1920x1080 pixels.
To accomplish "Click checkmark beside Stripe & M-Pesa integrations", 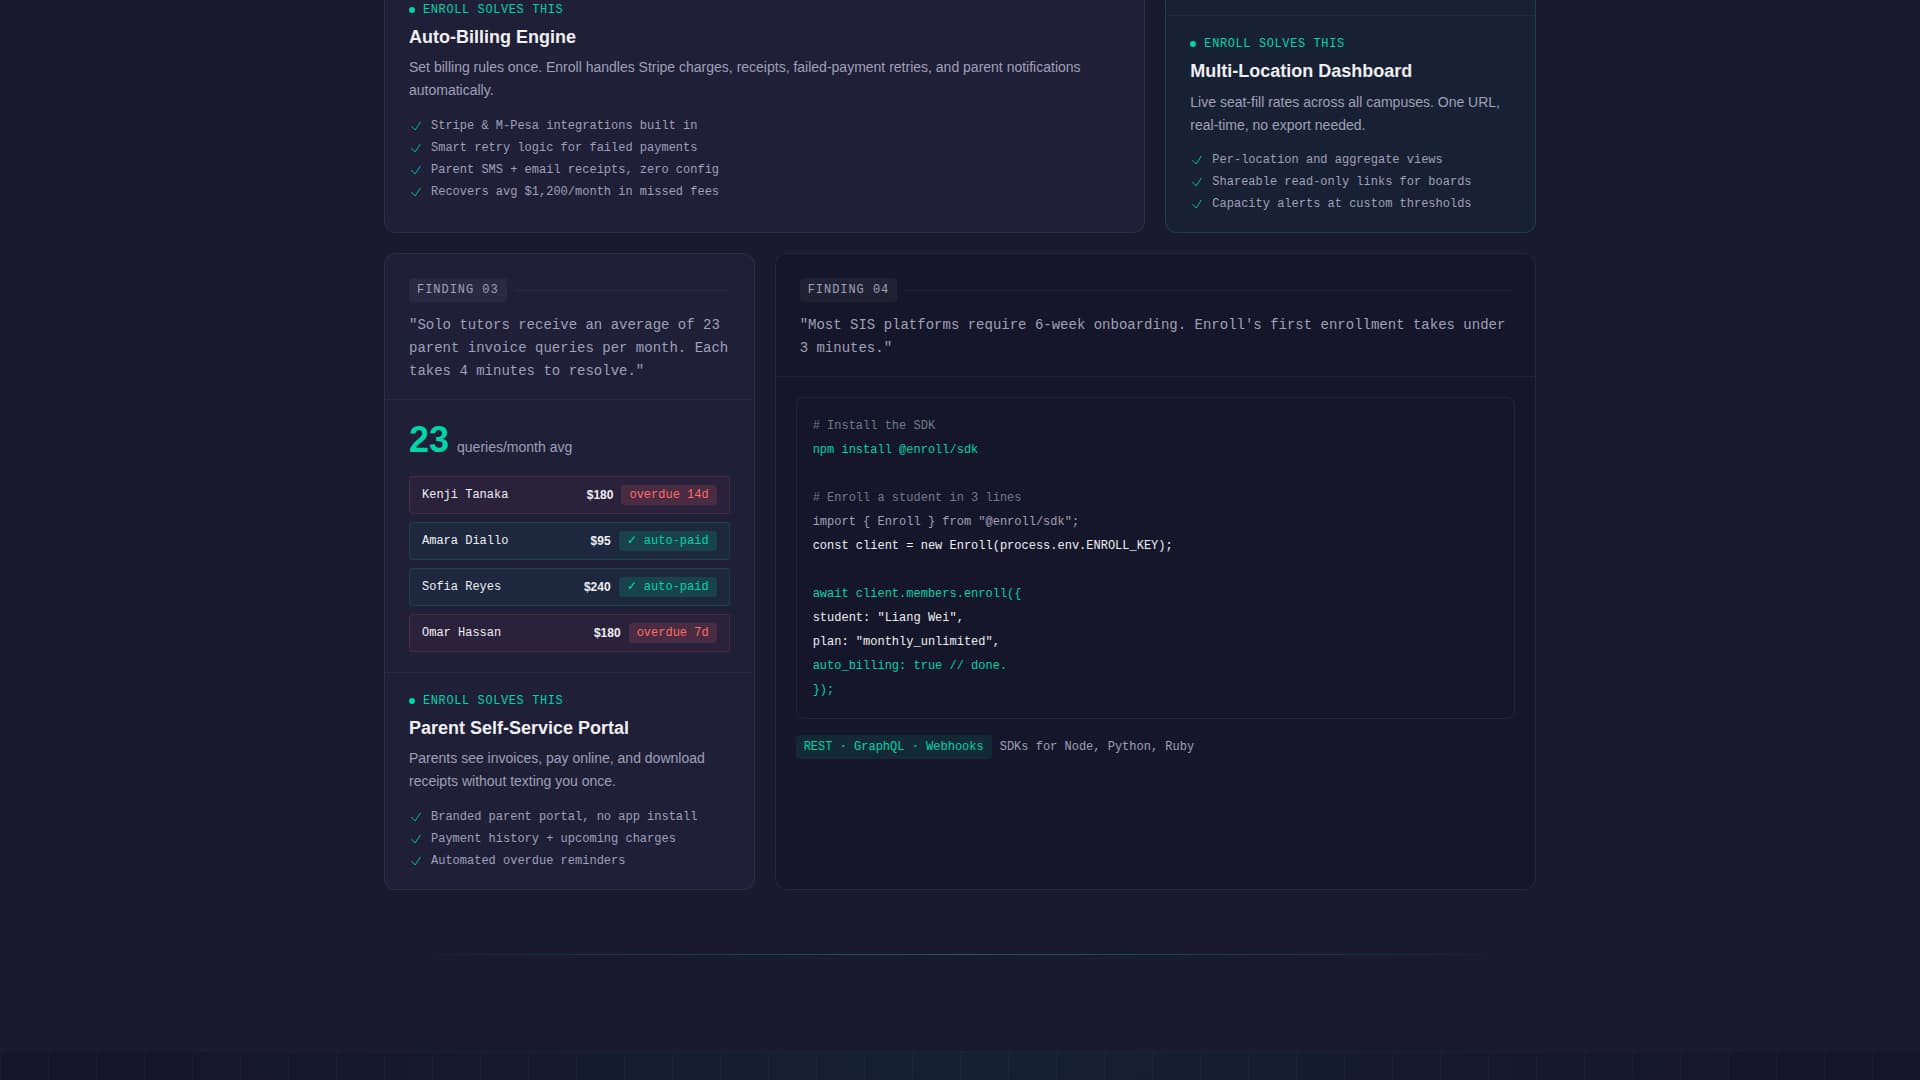I will (x=416, y=126).
